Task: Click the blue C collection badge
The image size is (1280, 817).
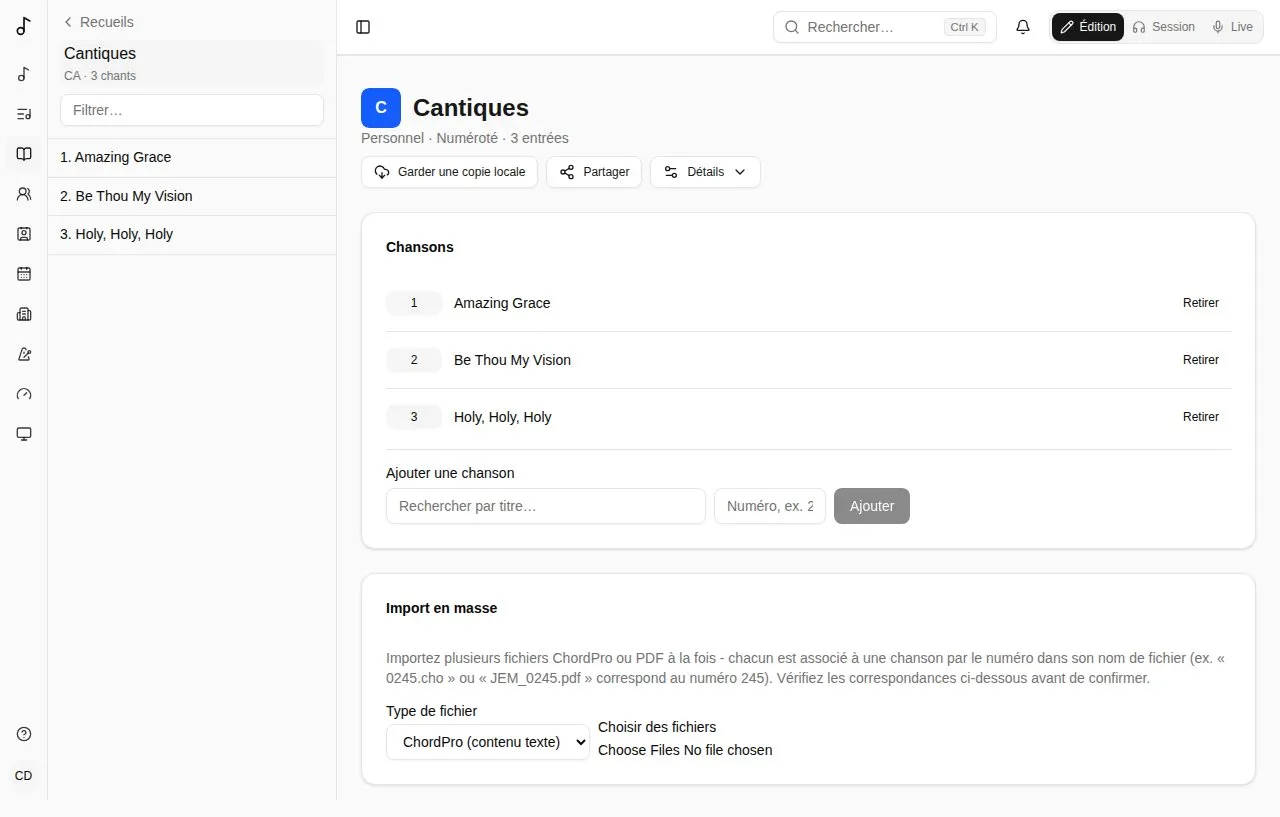Action: click(381, 108)
